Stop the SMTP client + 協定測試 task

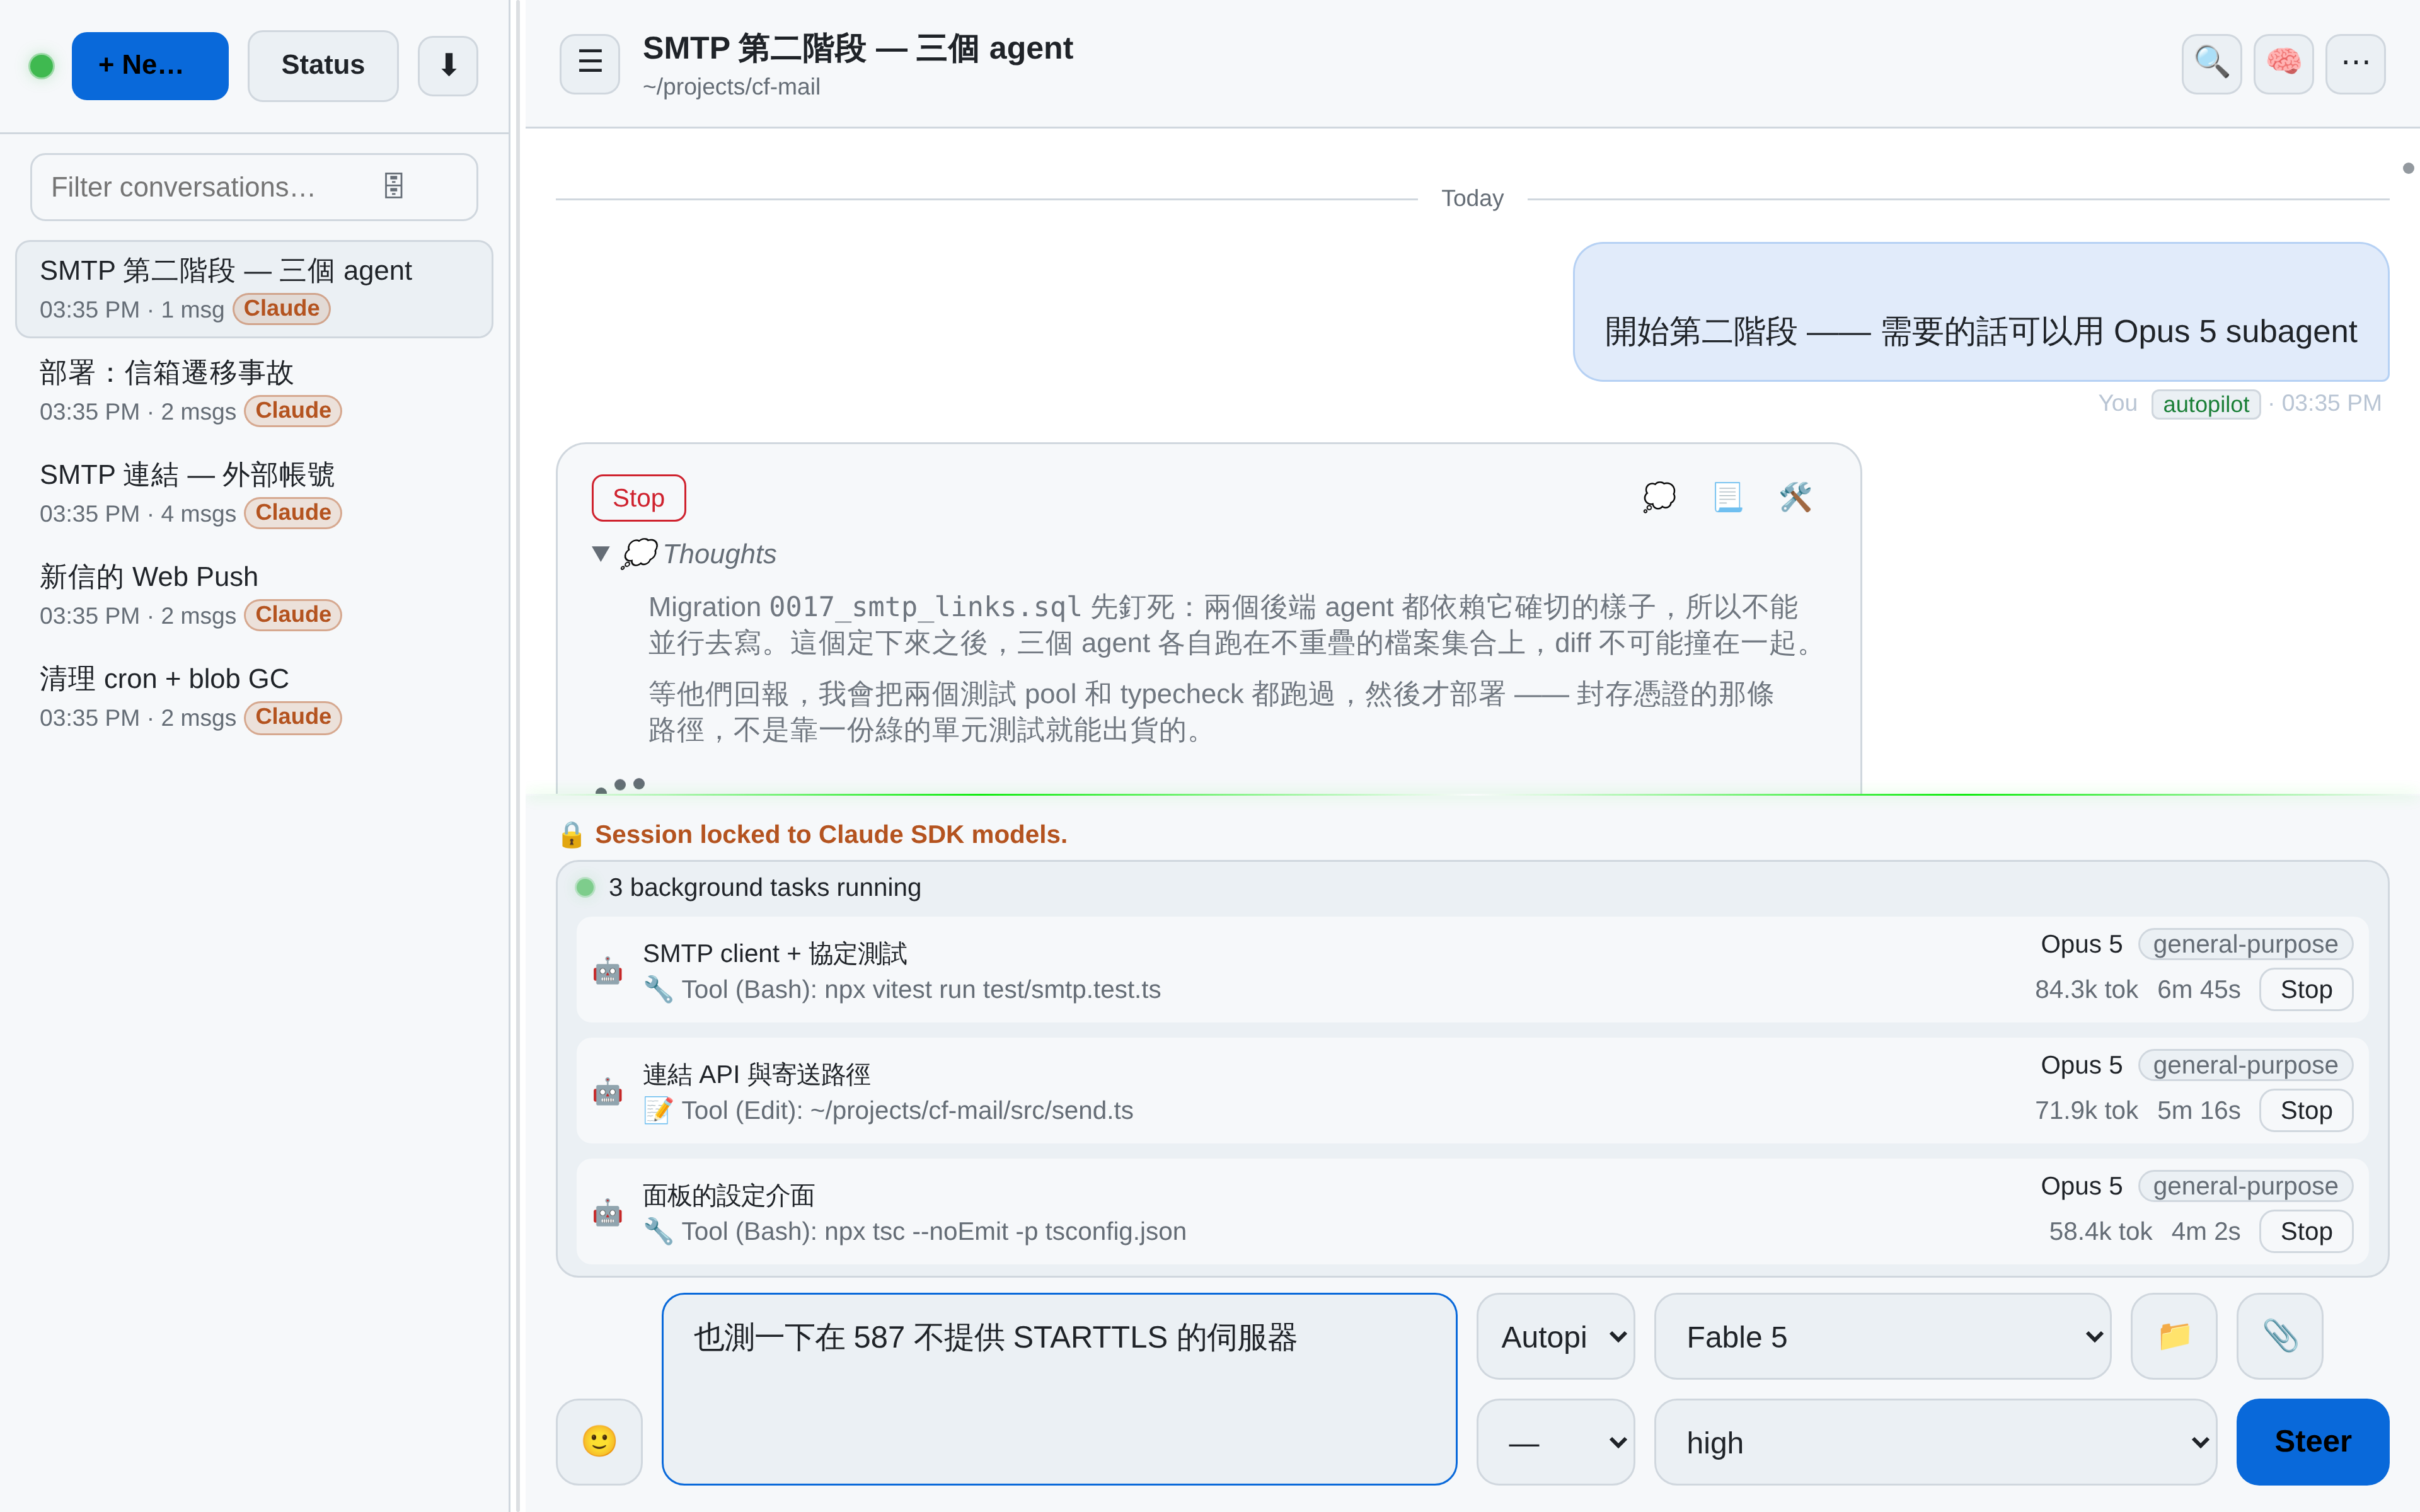(2306, 989)
